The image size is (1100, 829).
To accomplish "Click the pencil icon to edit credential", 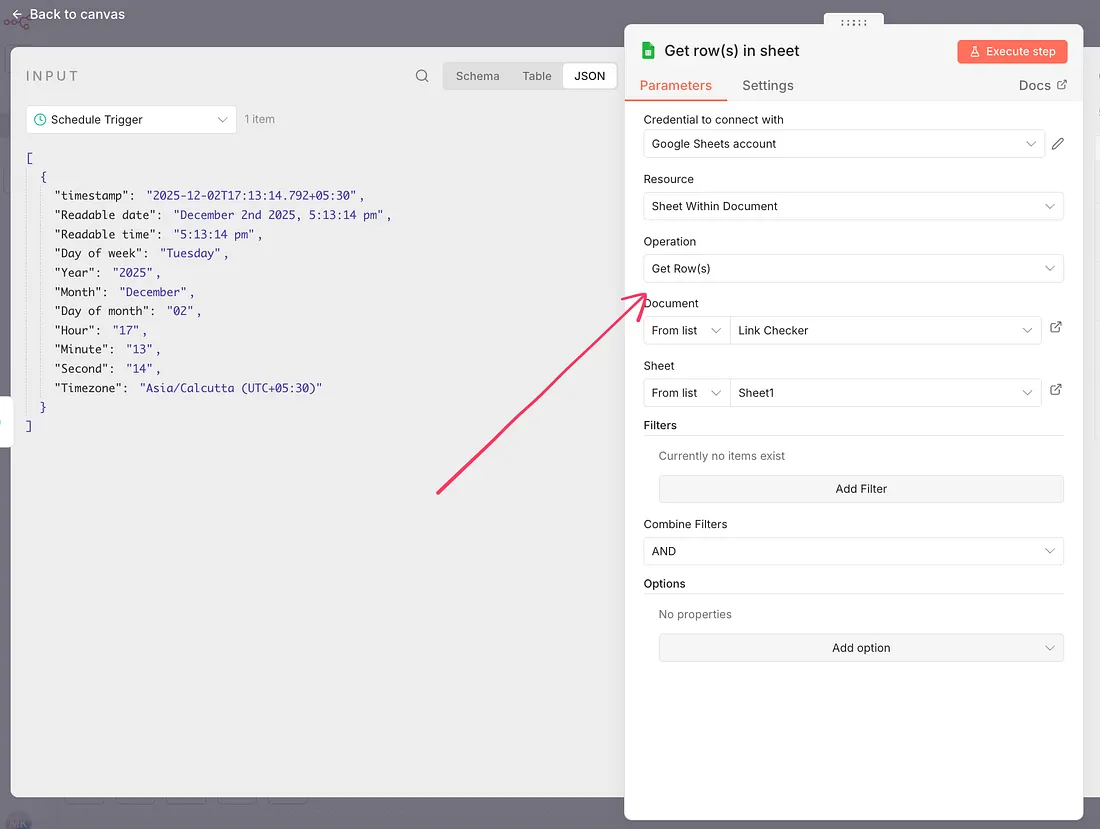I will click(x=1058, y=144).
